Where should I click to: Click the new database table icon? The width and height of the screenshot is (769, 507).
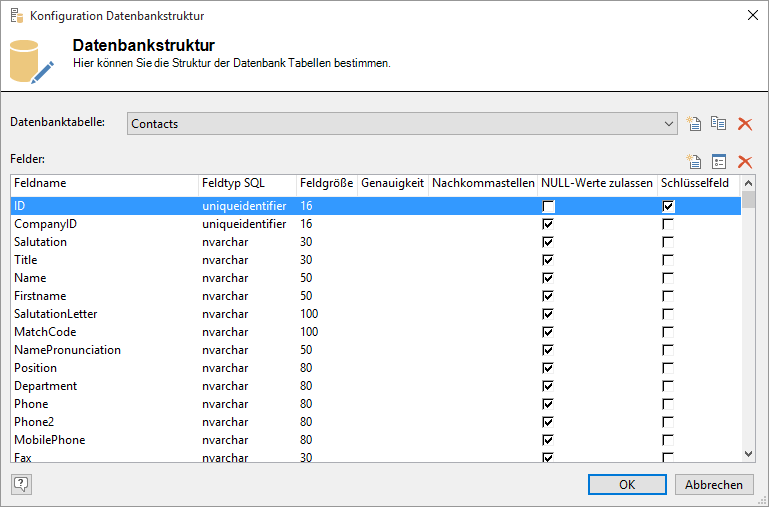tap(695, 124)
